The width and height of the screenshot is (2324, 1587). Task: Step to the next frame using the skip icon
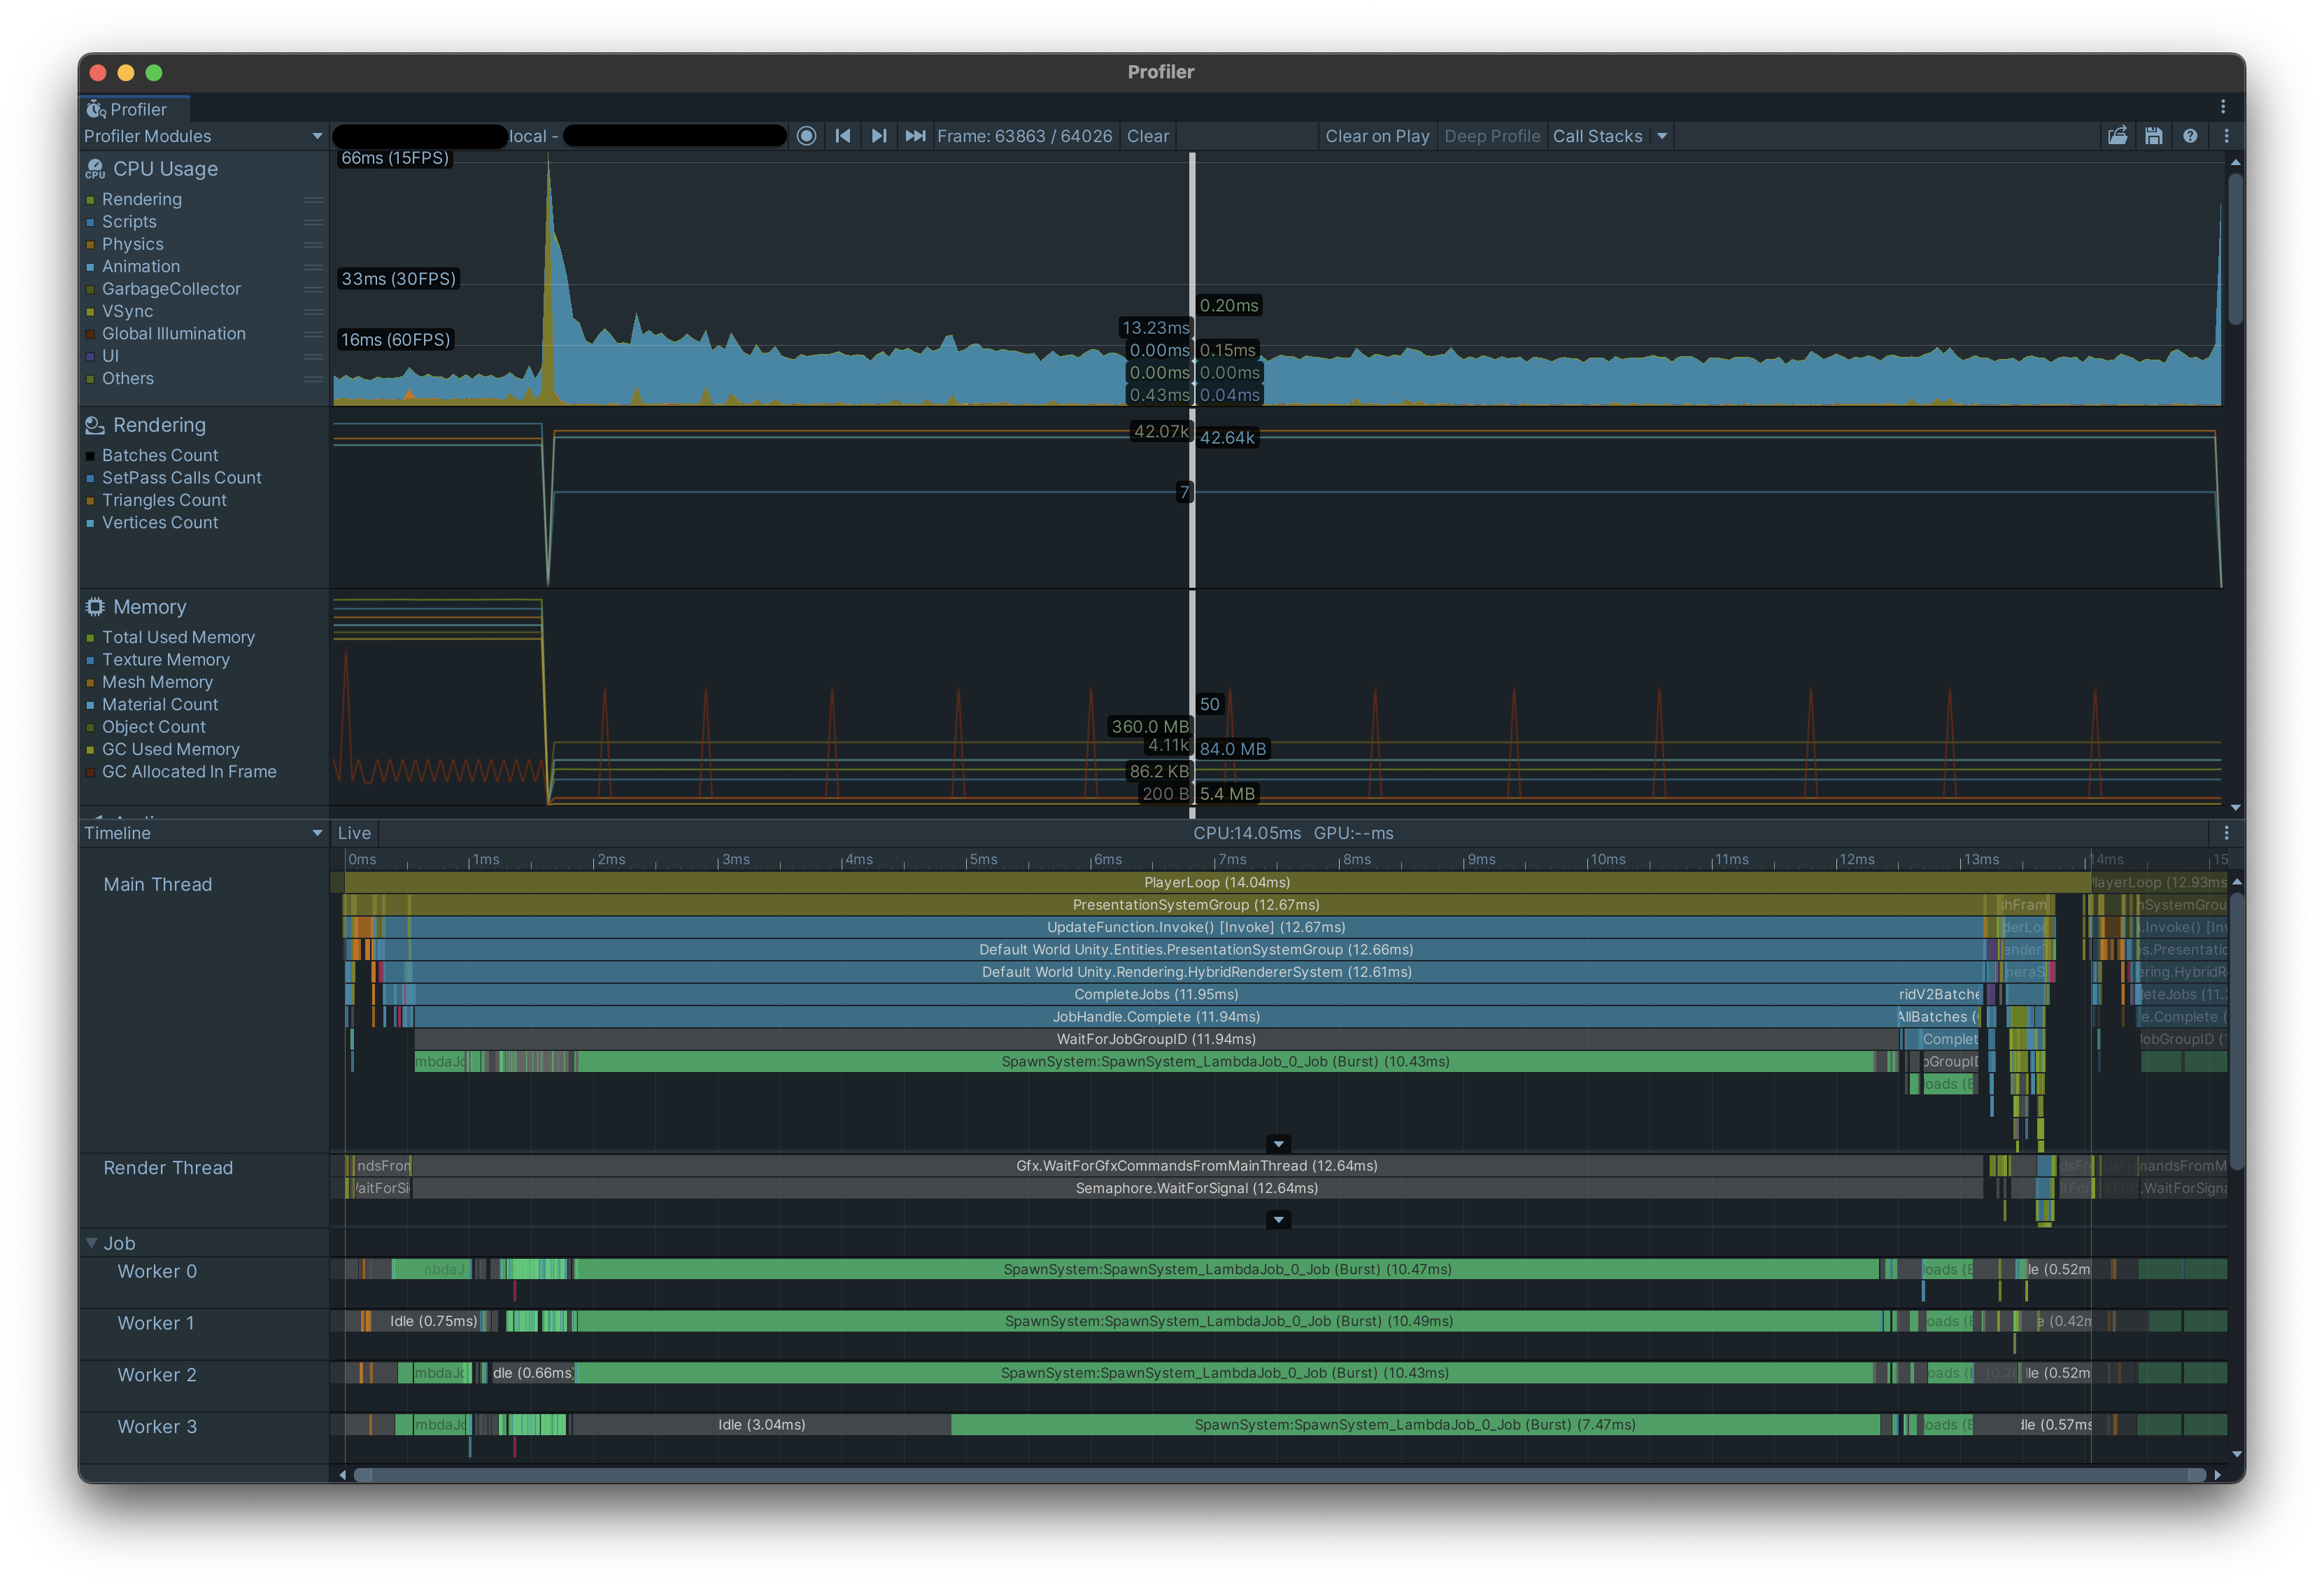point(879,136)
